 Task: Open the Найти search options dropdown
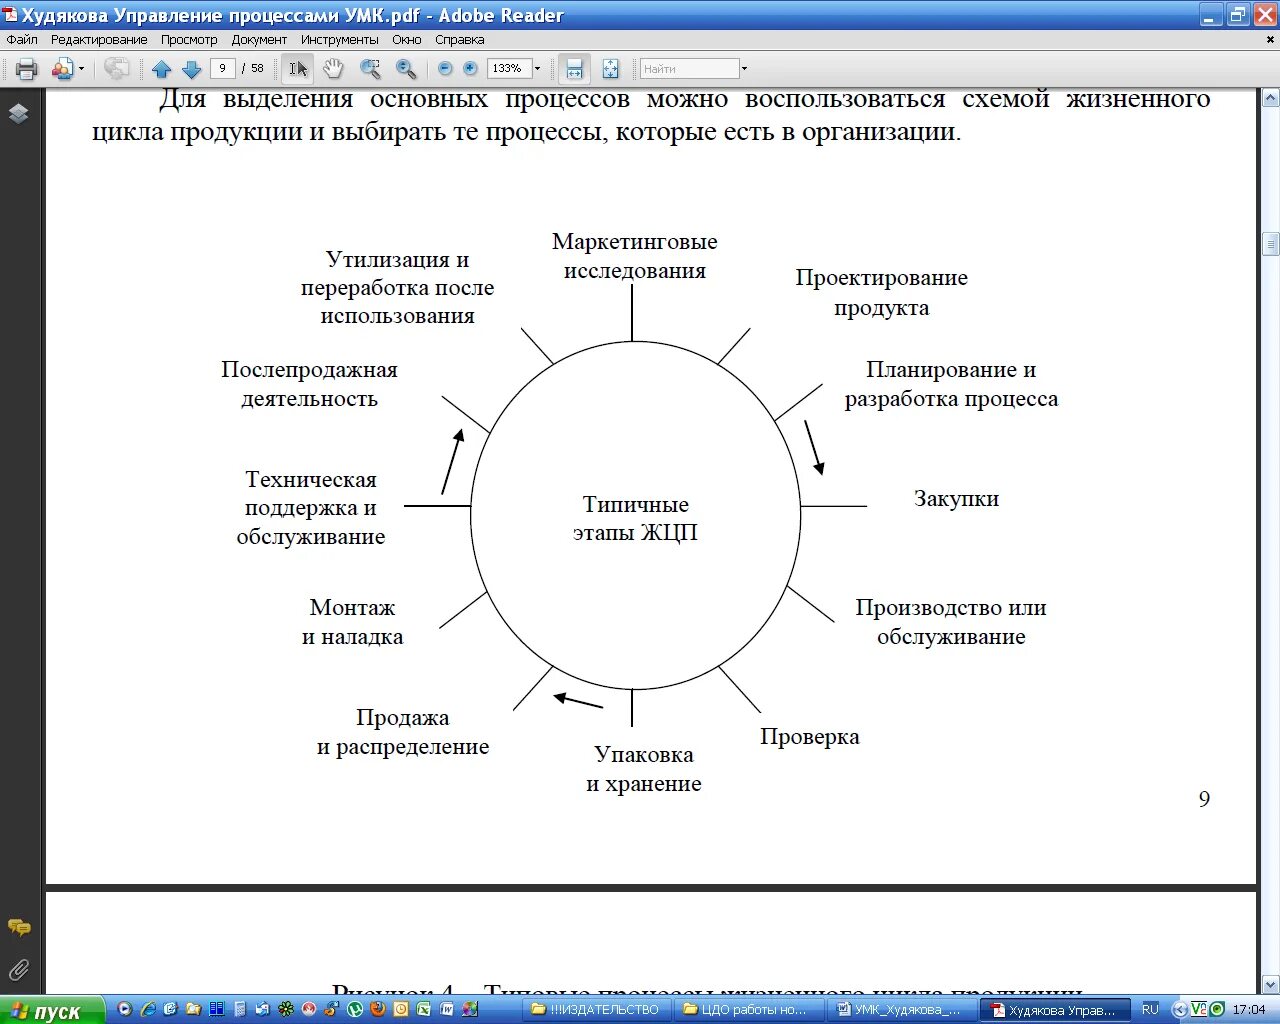coord(744,69)
